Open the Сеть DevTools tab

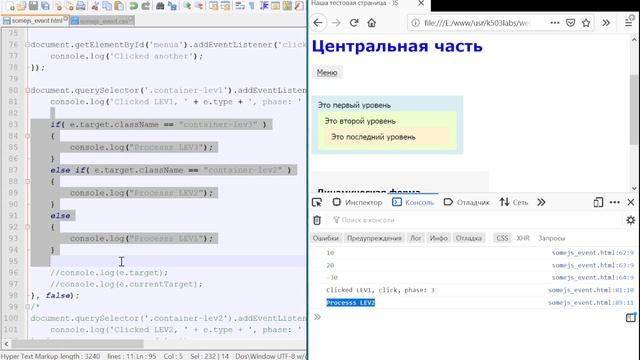pos(513,202)
